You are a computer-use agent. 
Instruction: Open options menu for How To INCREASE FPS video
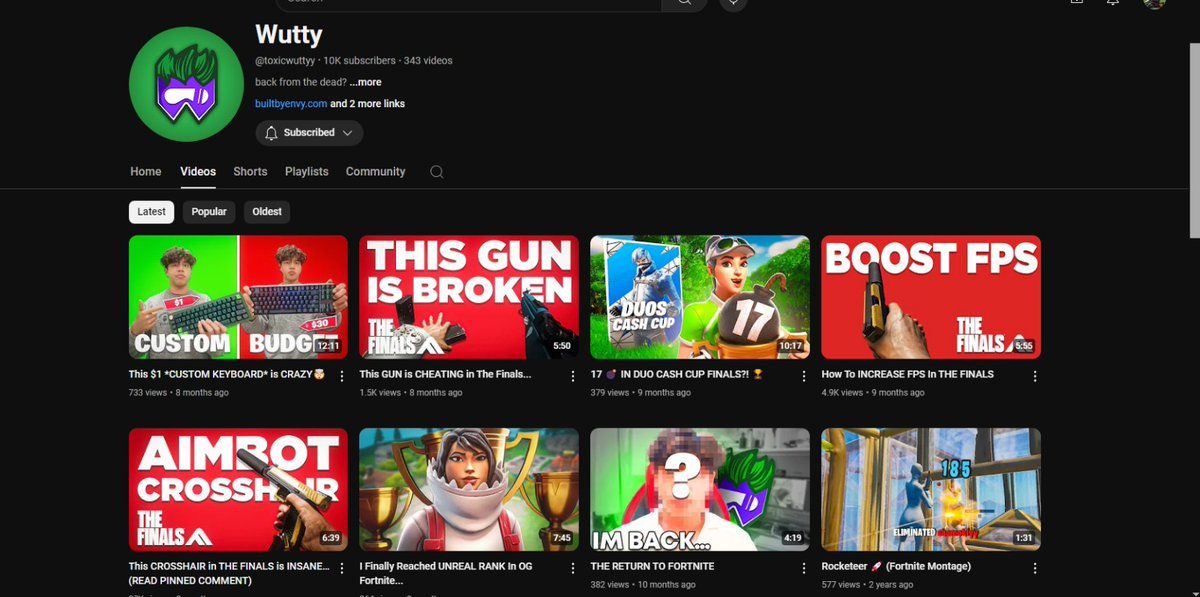(1035, 376)
